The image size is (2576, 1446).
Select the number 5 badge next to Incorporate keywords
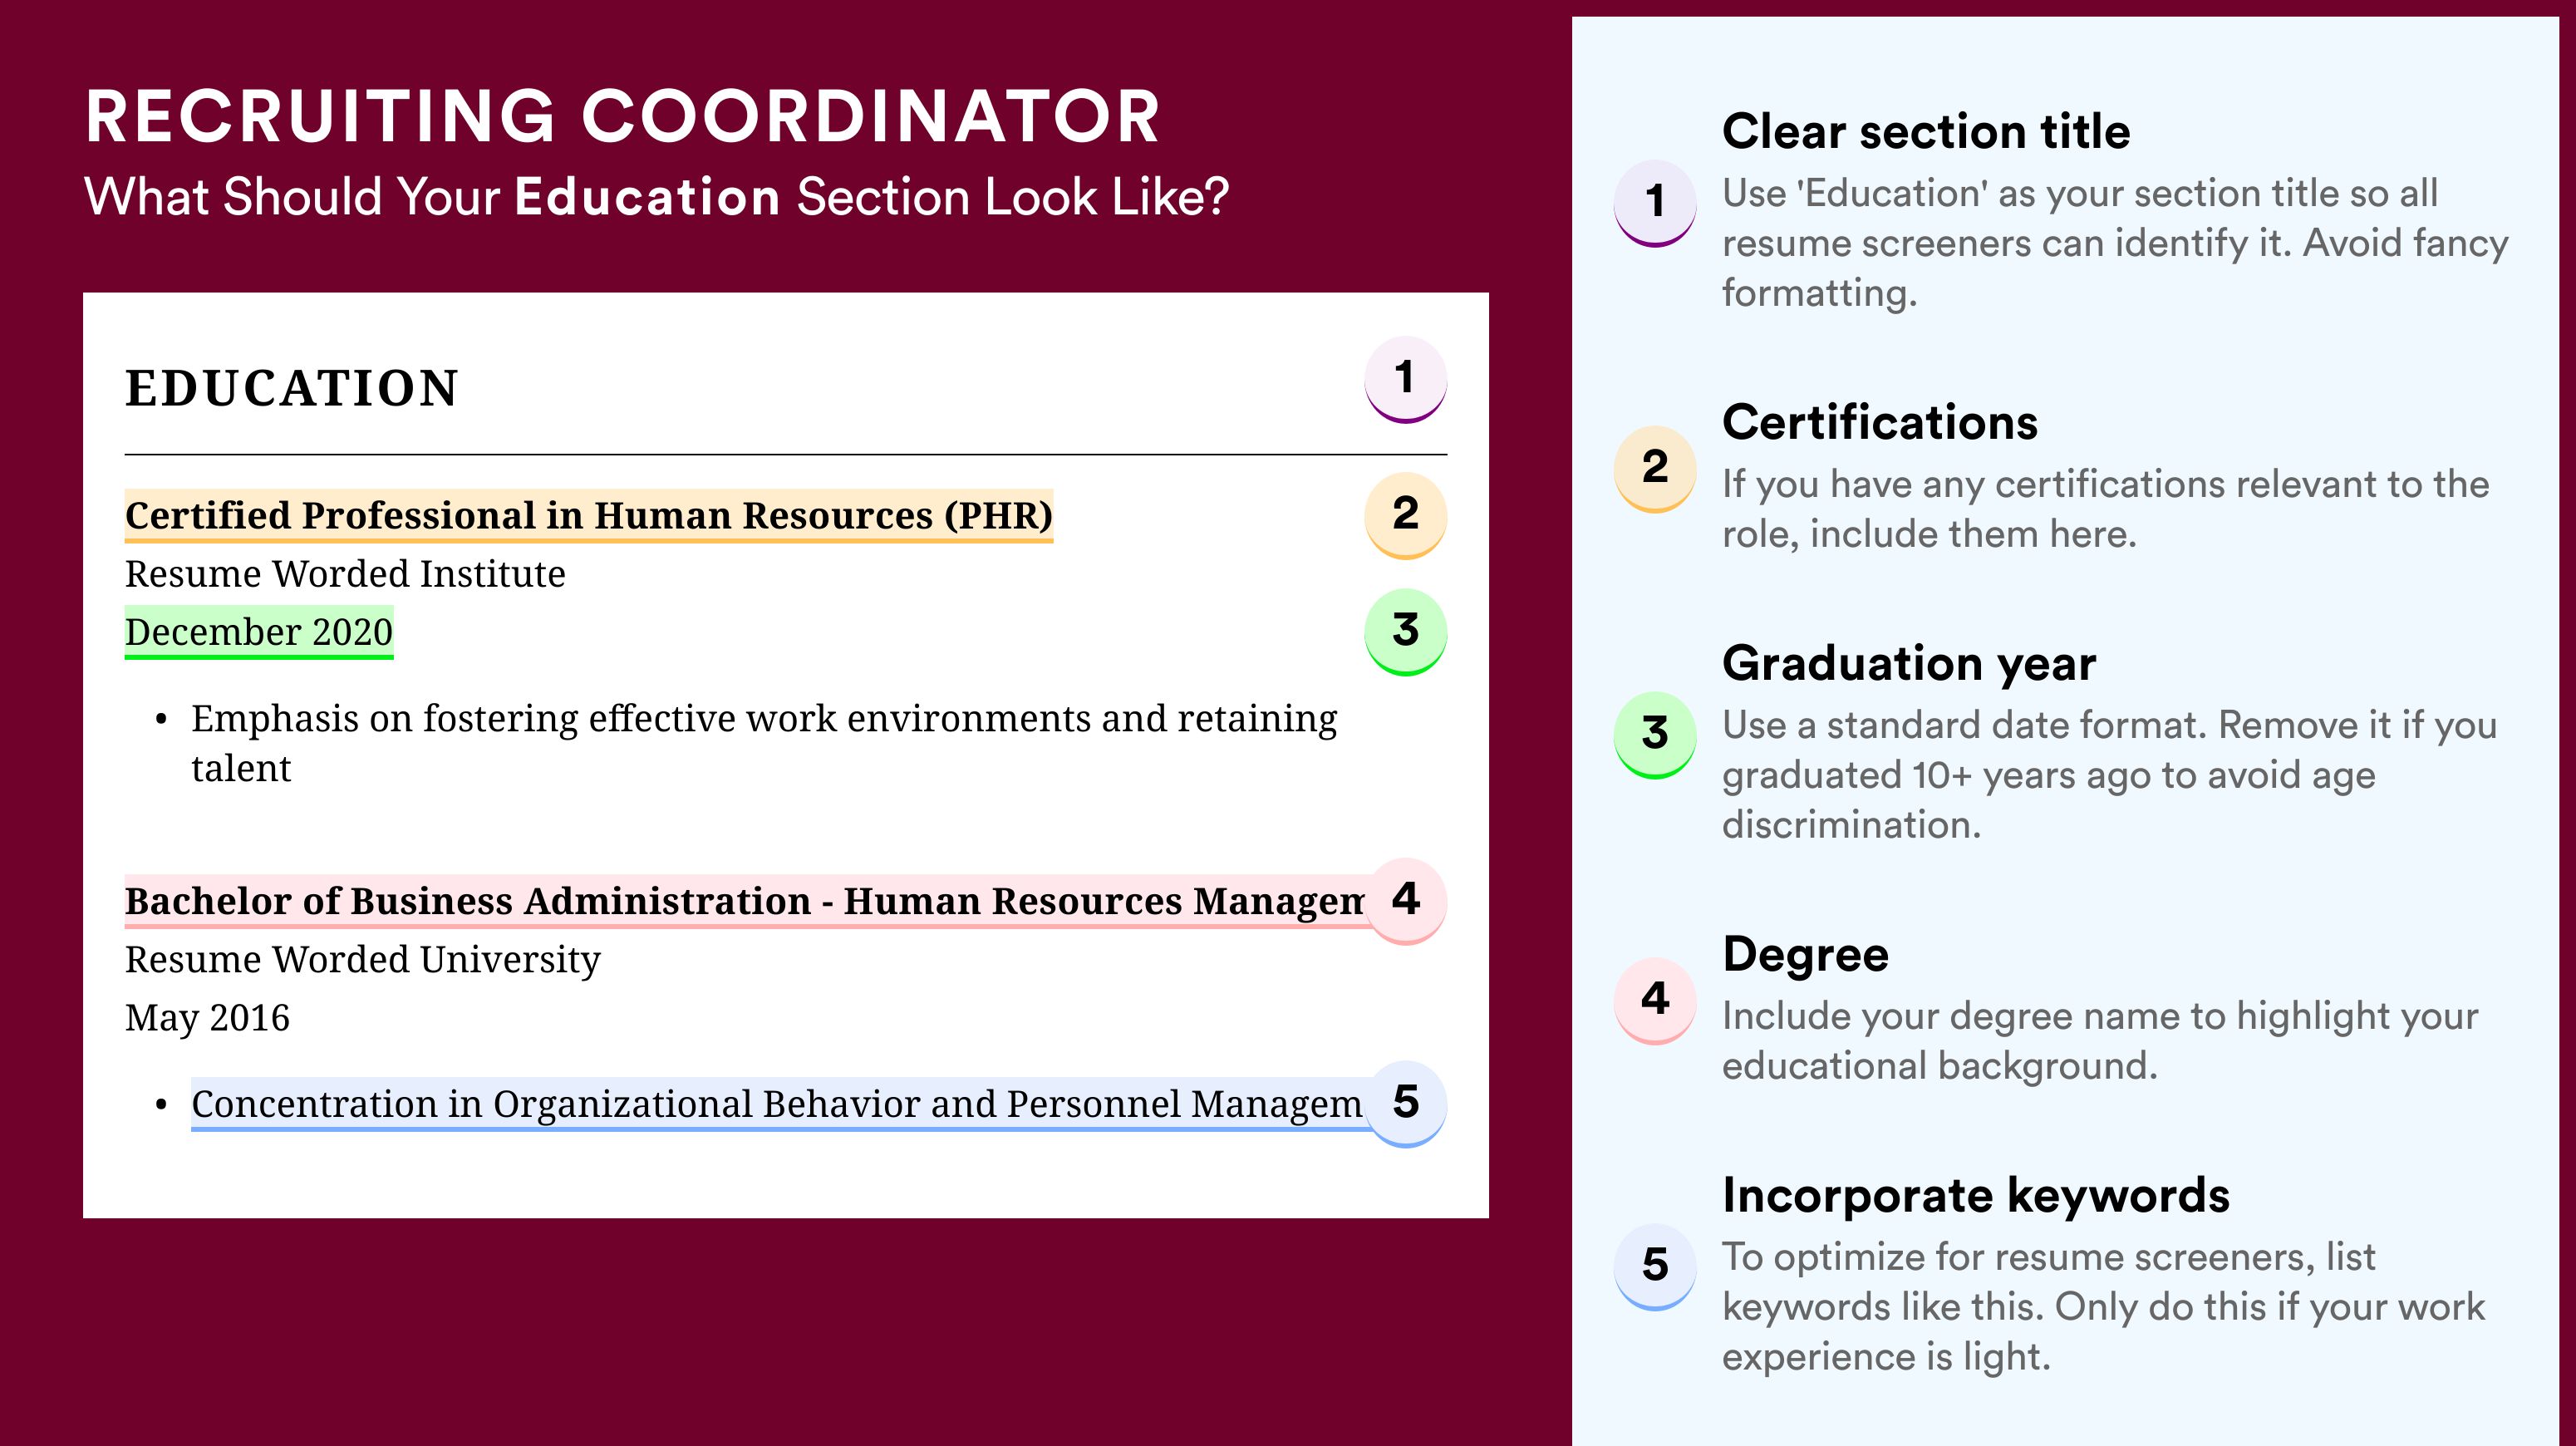(1655, 1266)
